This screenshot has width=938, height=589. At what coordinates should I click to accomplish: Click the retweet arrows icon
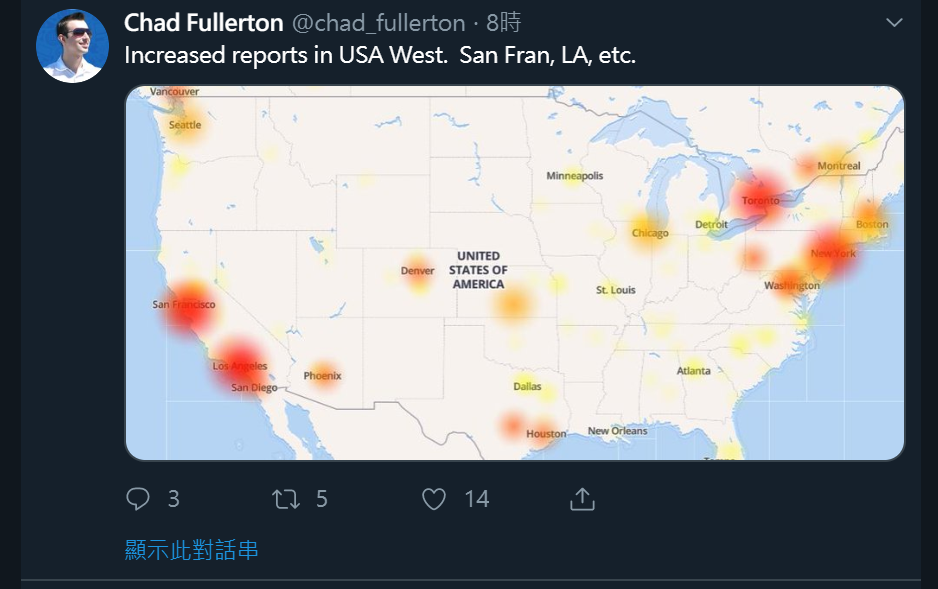coord(286,499)
